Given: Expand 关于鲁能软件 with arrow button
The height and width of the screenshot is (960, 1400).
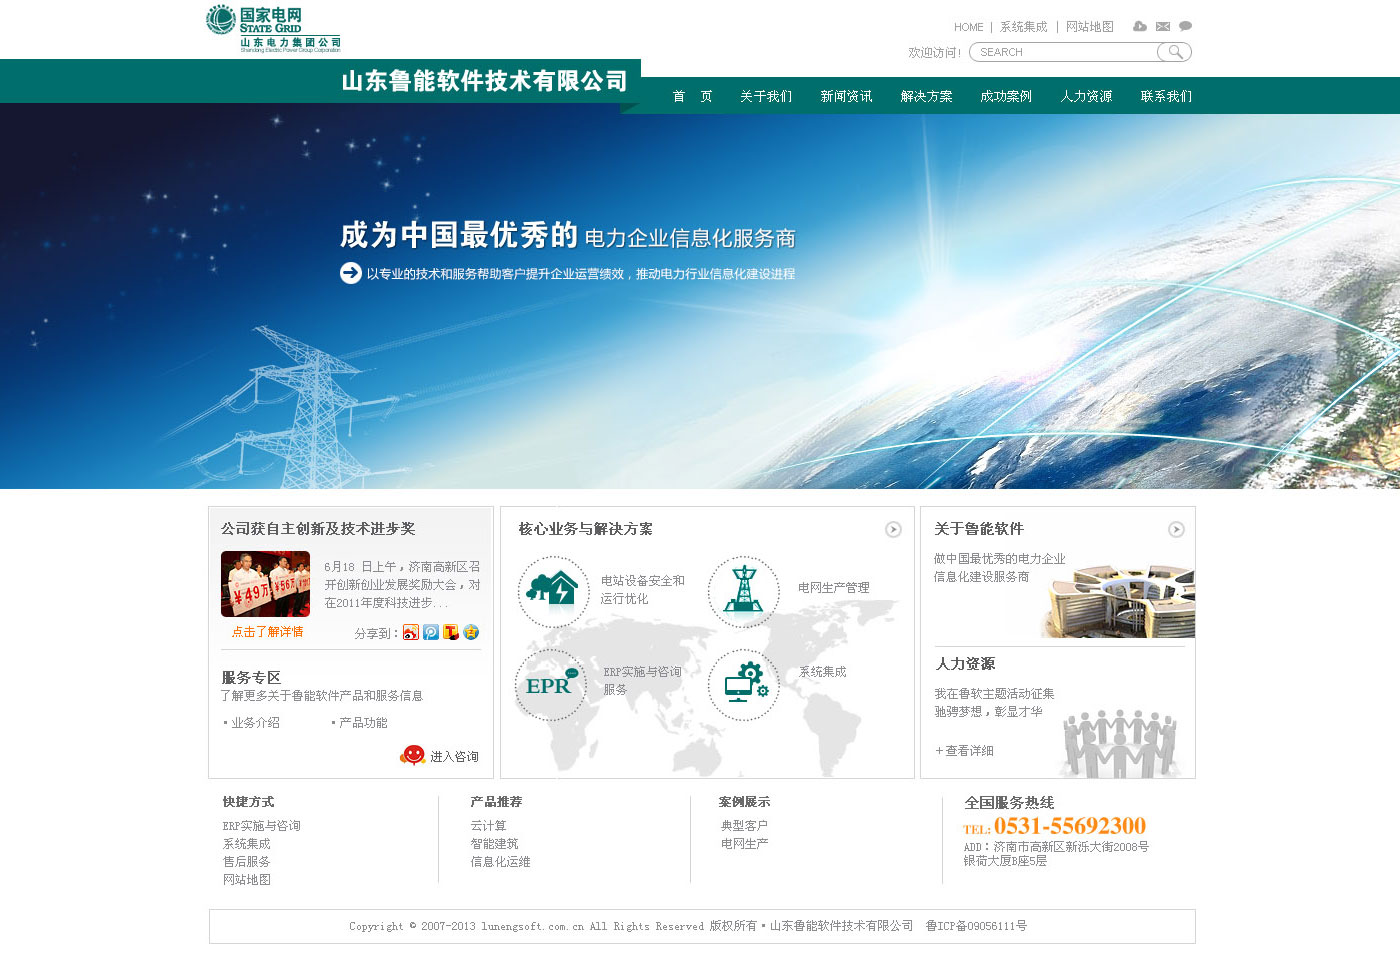Looking at the screenshot, I should [1176, 529].
